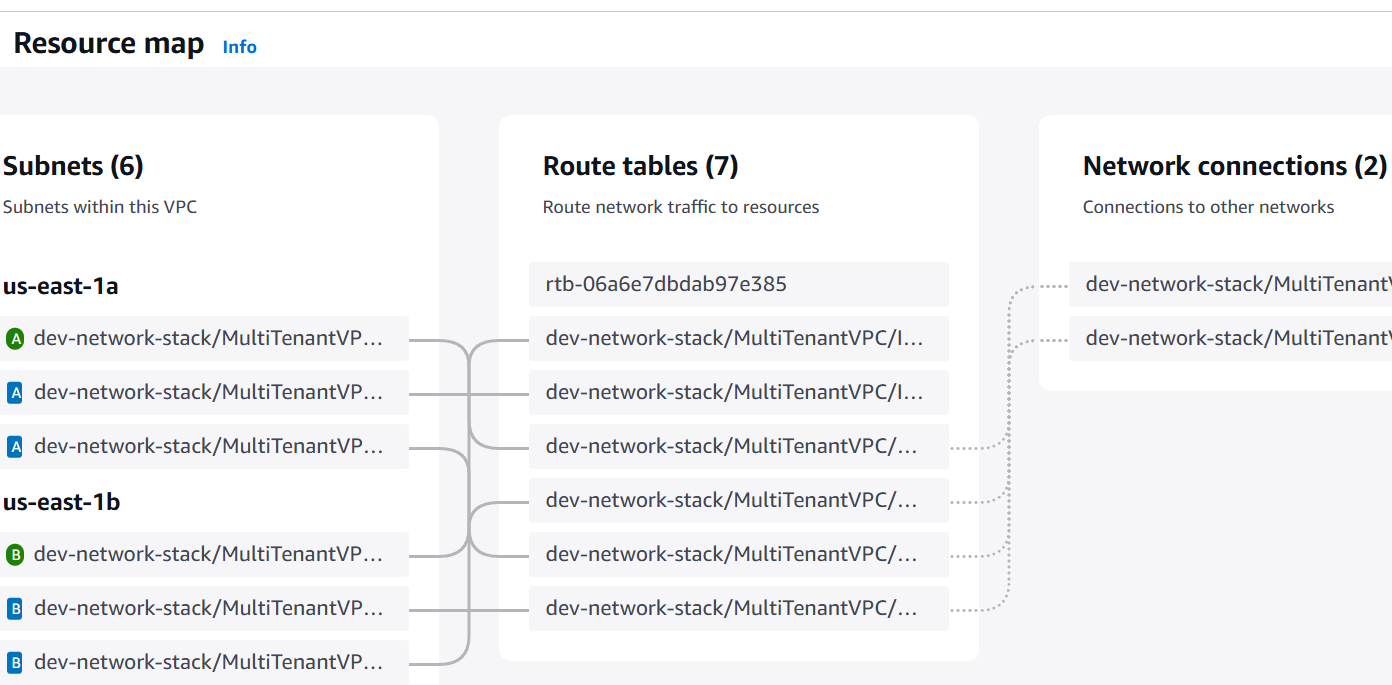Select the first network connection entry
Screen dimensions: 1392x685
coord(1230,284)
